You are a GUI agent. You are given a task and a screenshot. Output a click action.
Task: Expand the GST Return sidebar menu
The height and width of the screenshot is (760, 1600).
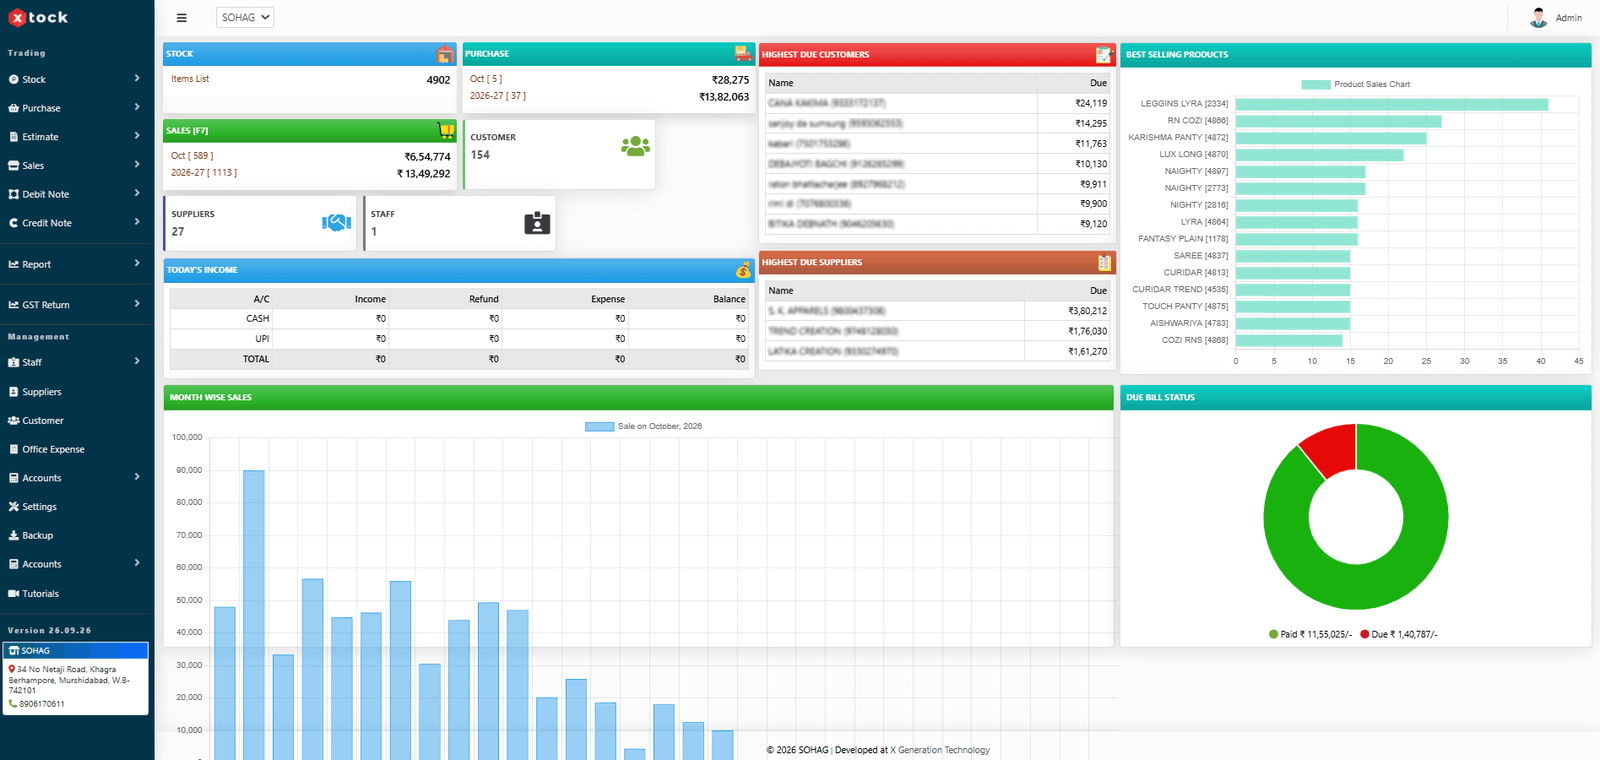pos(77,305)
